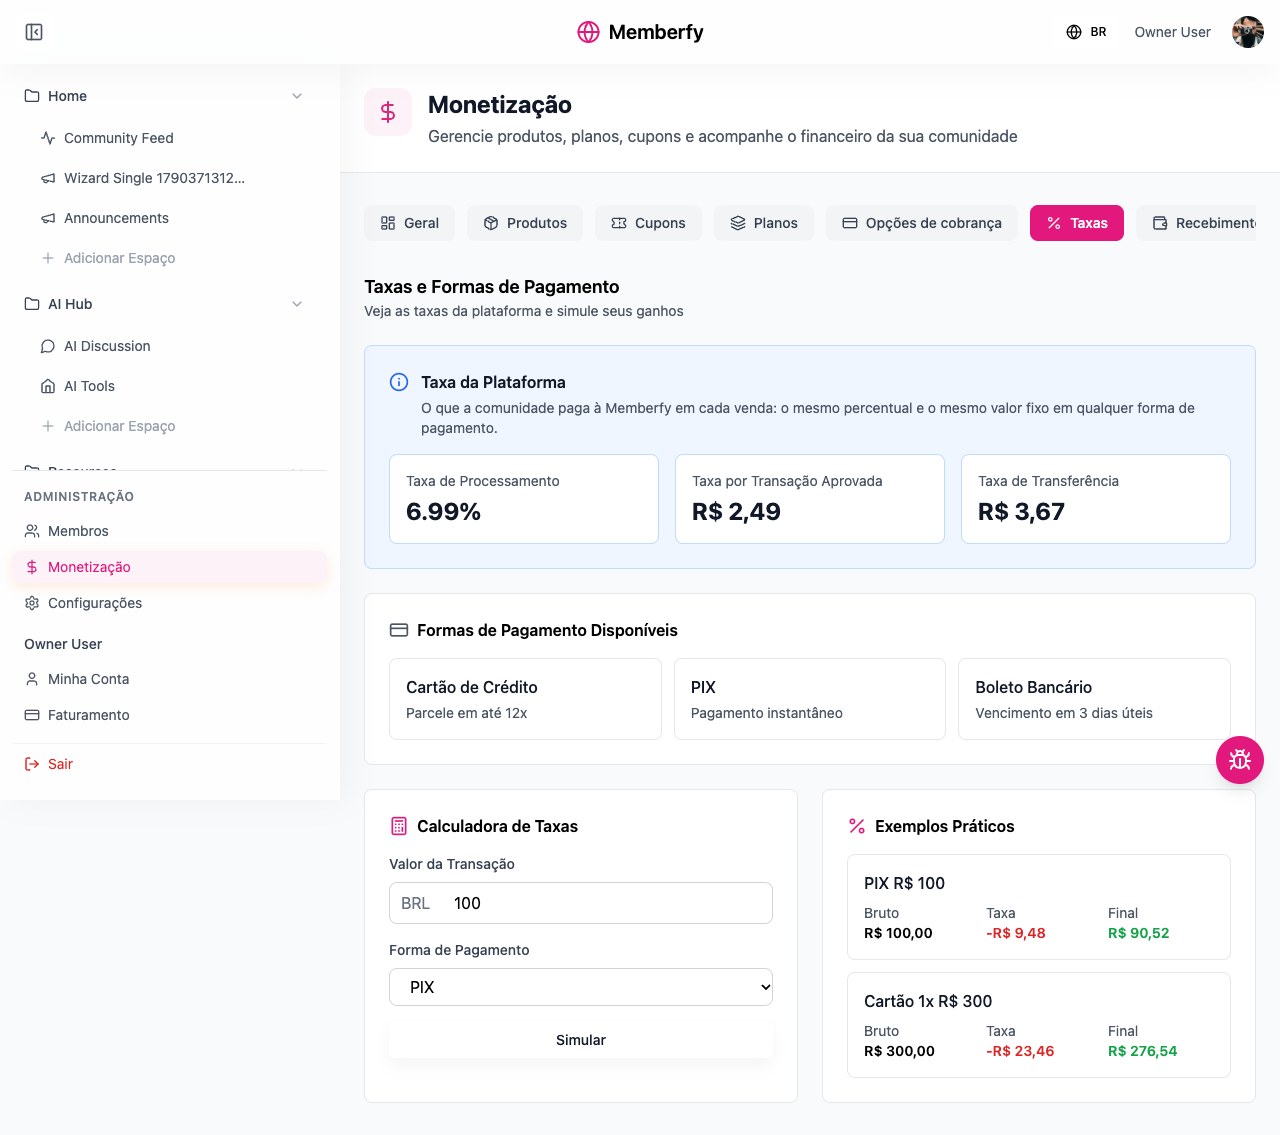Open Configurações in the sidebar
Screen dimensions: 1280x1135
[170, 603]
